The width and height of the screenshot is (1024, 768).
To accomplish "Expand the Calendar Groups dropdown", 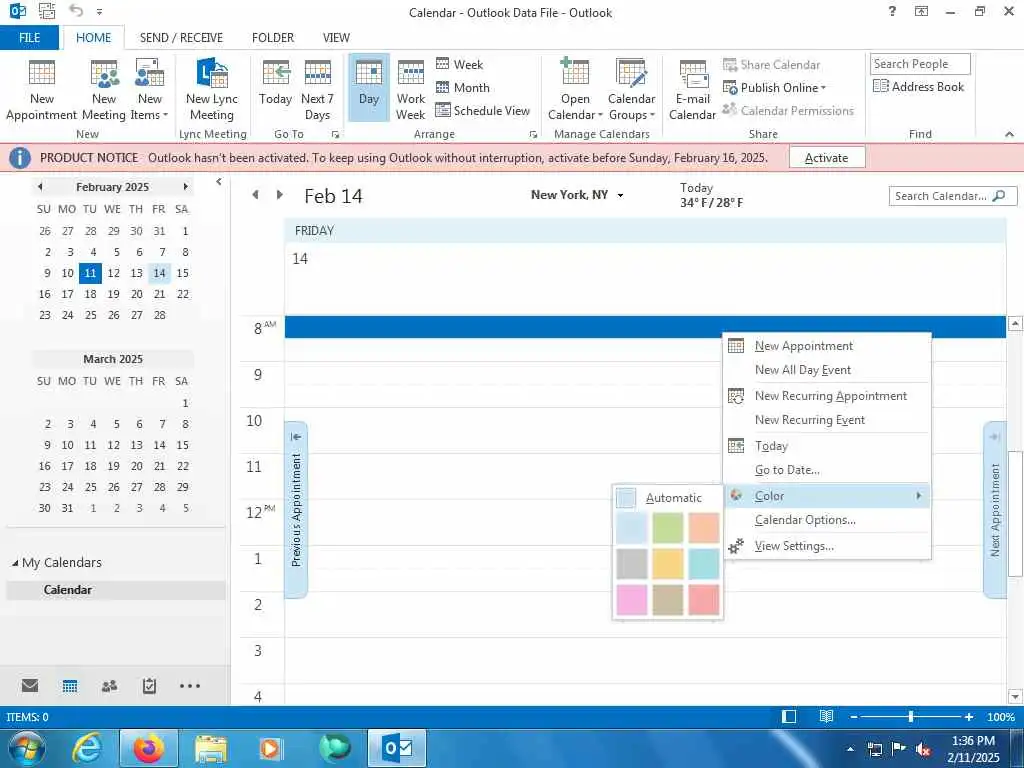I will point(632,89).
